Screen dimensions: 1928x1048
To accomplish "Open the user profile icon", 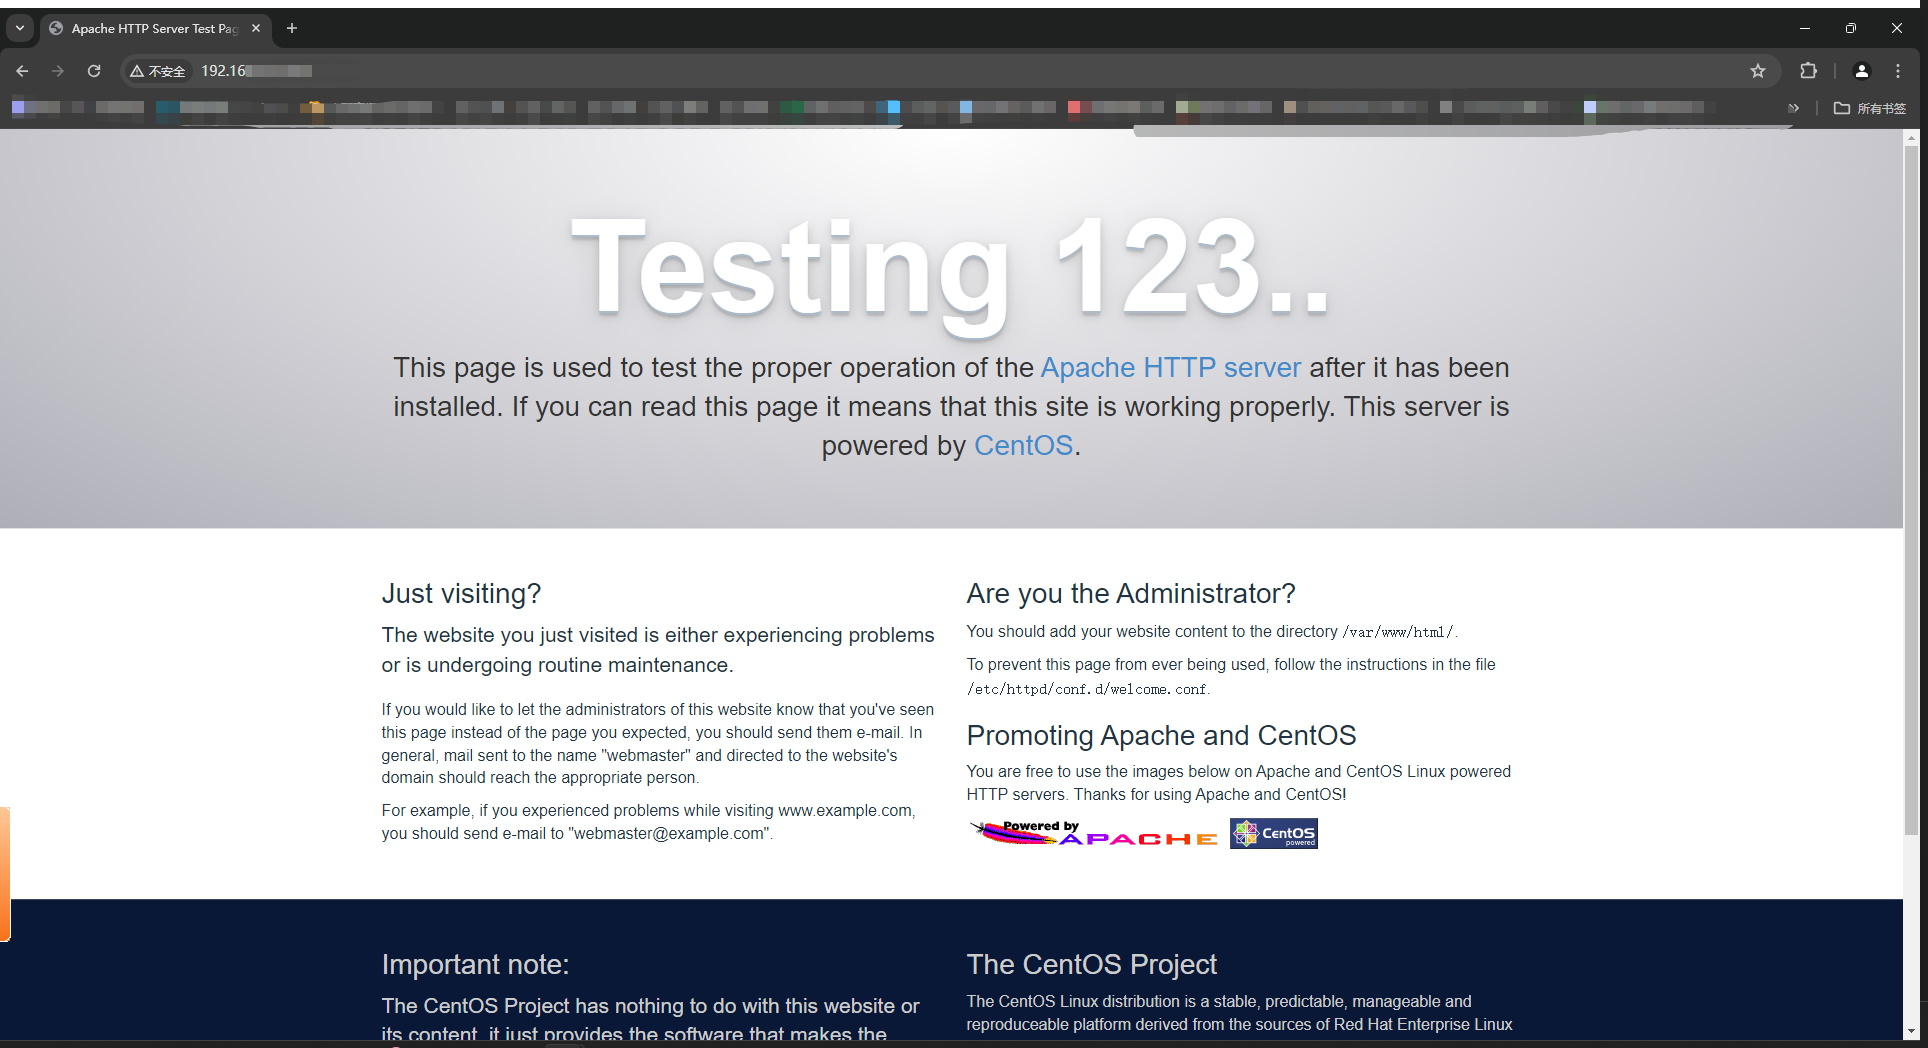I will pos(1862,71).
